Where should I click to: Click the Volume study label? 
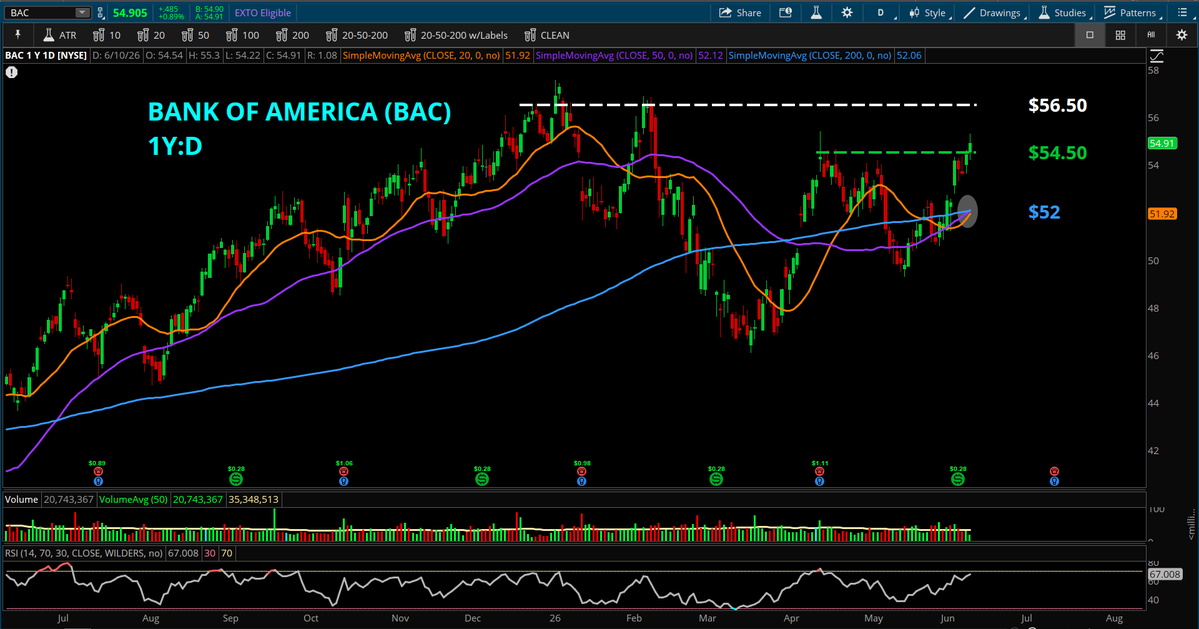click(21, 499)
